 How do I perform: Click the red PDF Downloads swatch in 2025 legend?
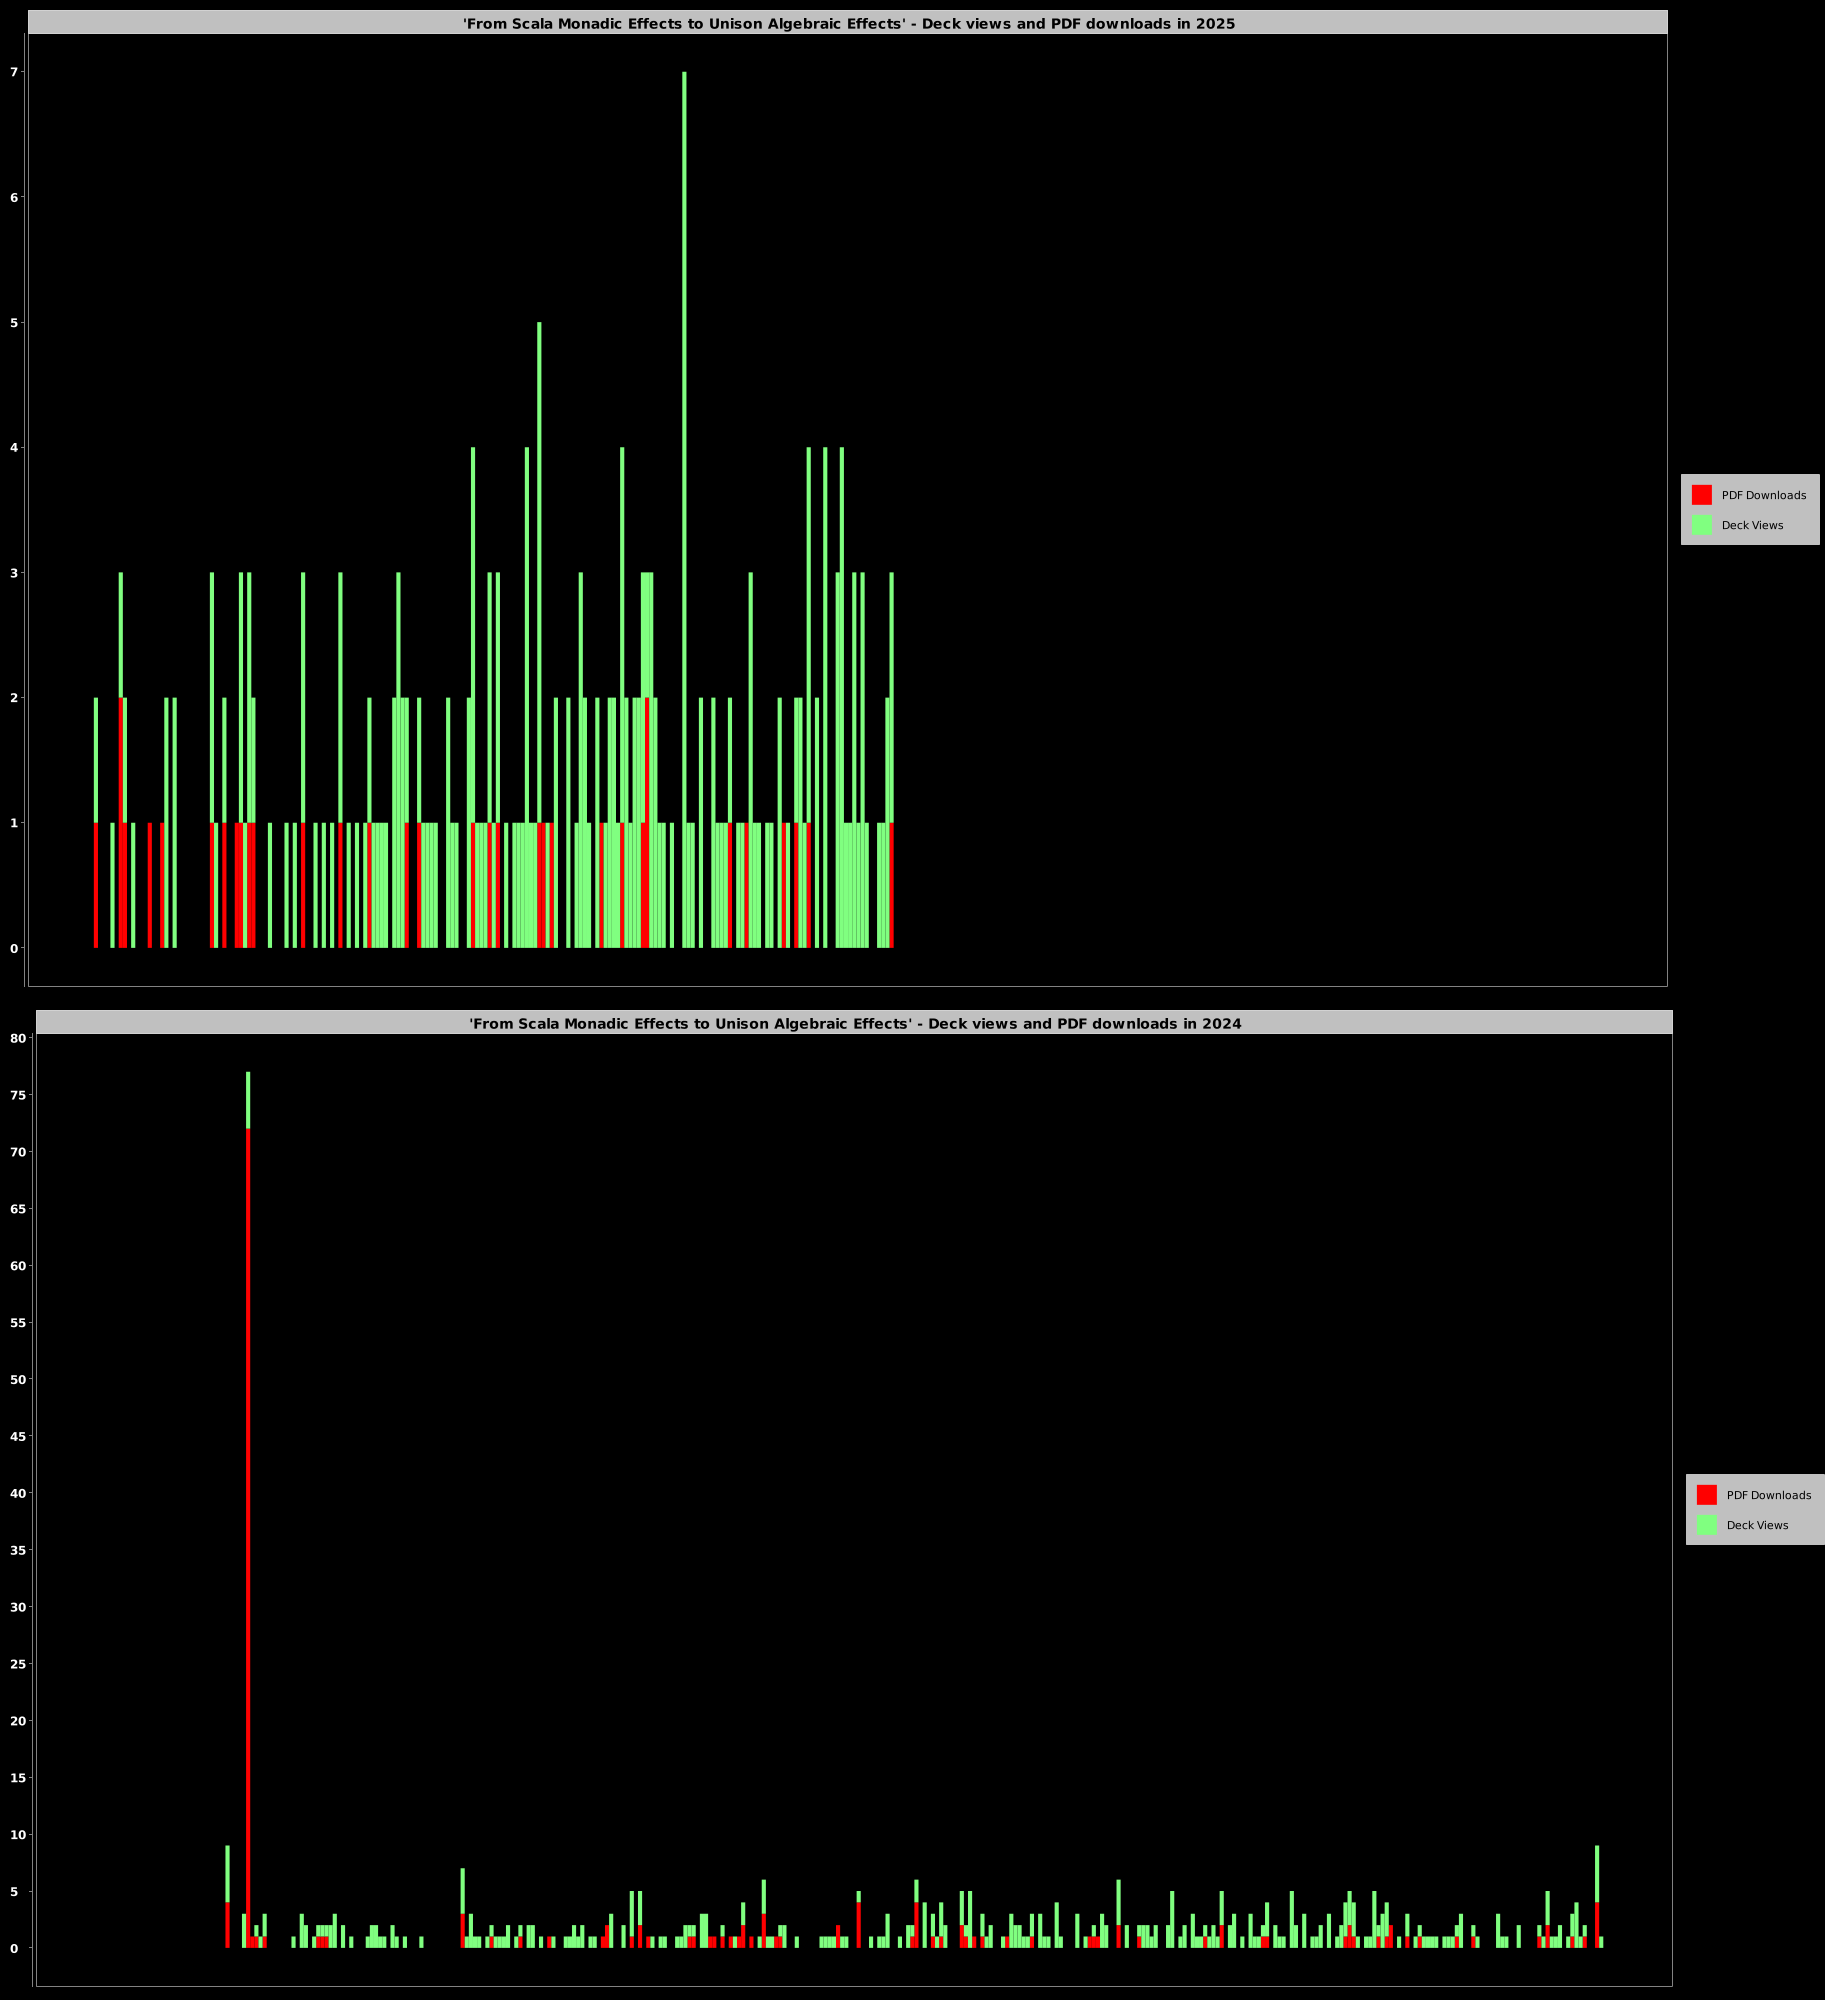click(x=1701, y=495)
